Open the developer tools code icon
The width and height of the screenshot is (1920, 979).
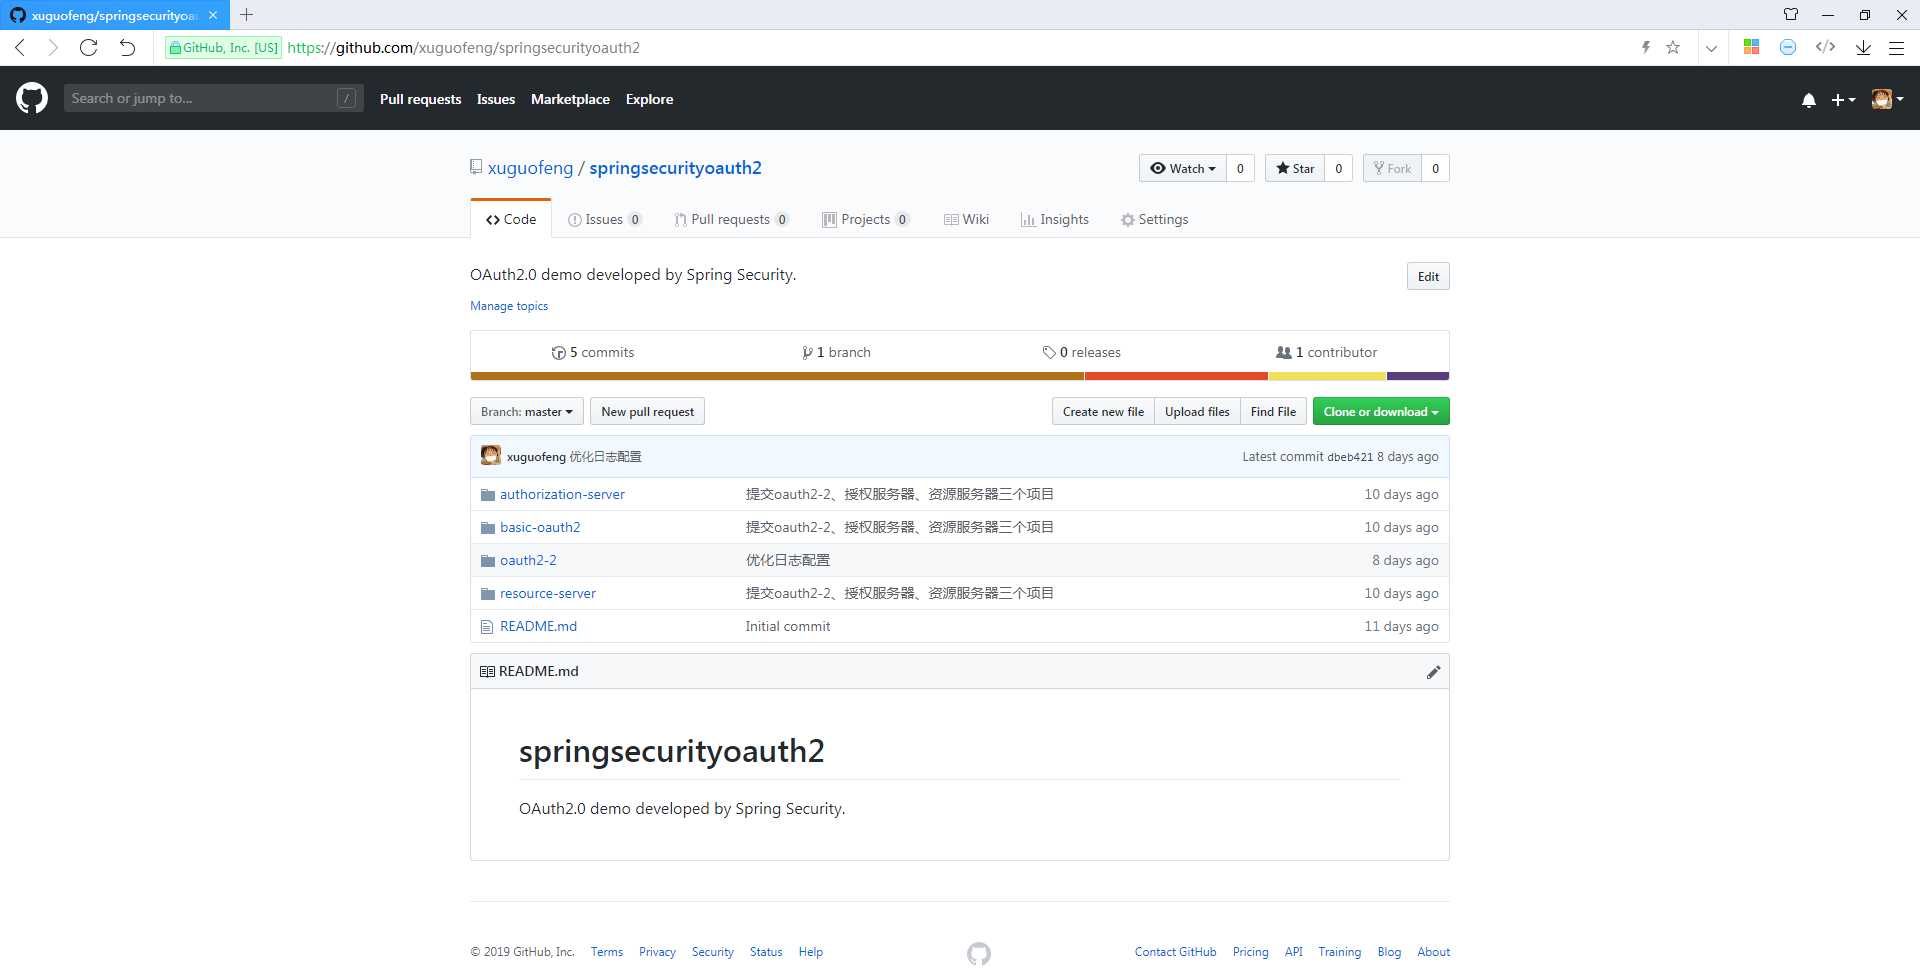(1825, 47)
